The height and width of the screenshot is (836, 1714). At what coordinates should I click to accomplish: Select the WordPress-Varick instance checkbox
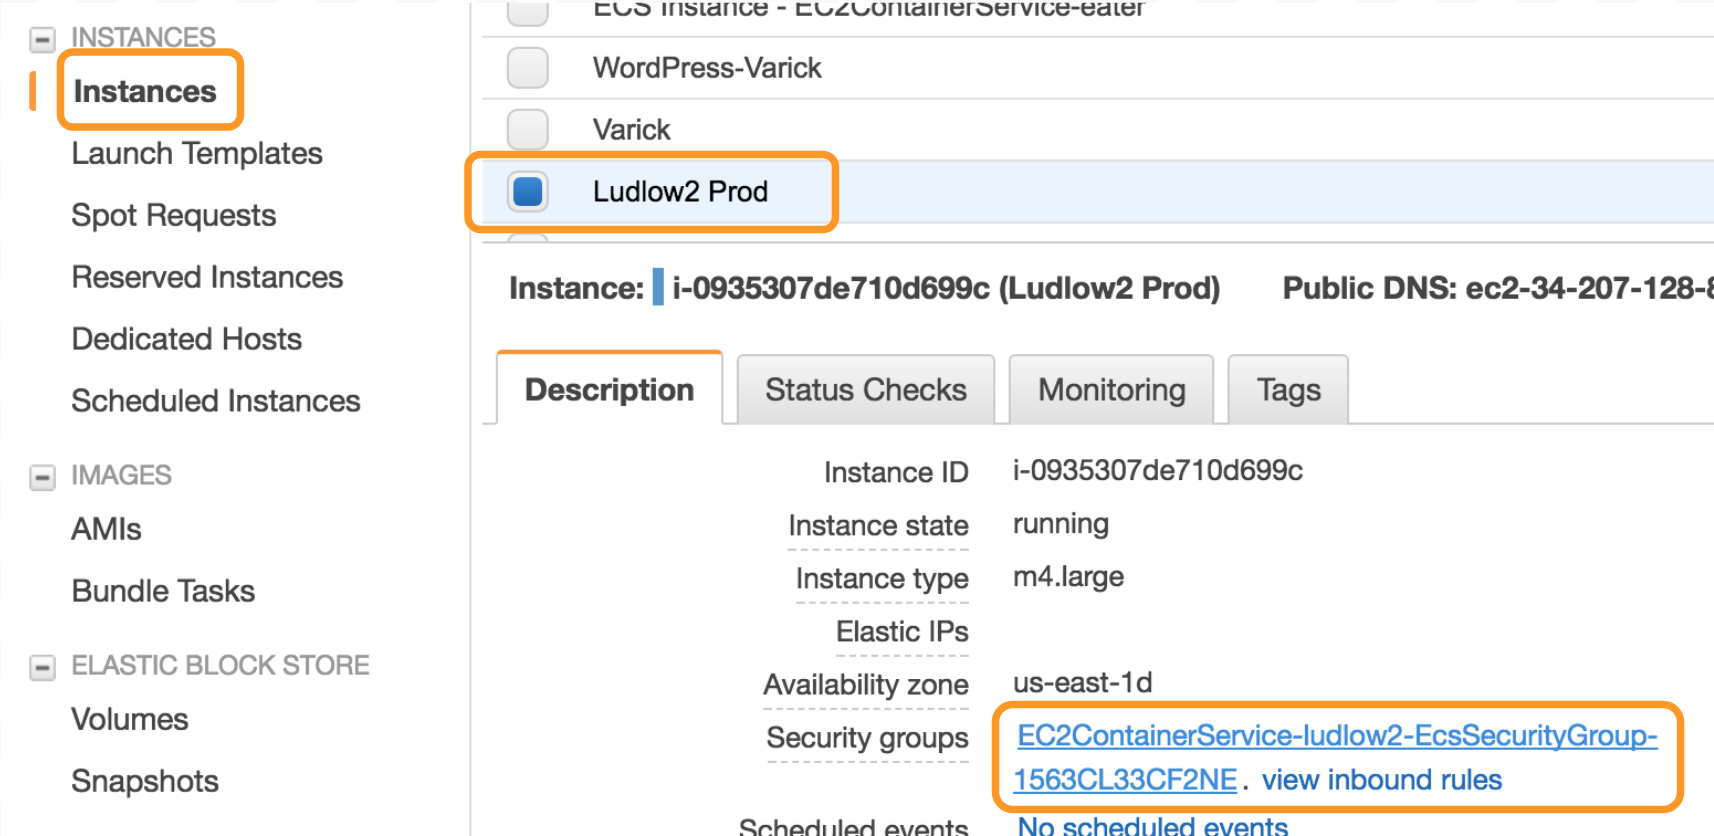click(527, 68)
